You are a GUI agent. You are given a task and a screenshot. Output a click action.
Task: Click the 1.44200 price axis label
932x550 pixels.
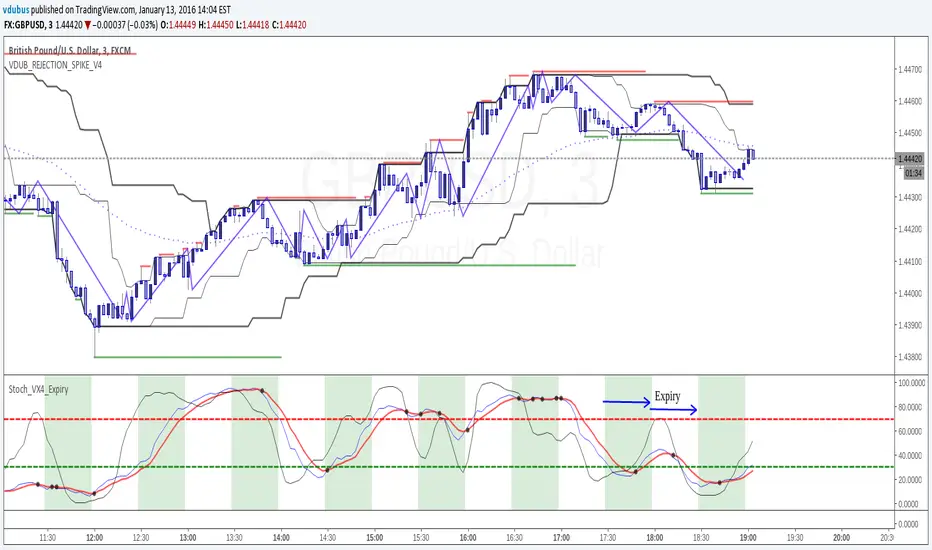(910, 230)
